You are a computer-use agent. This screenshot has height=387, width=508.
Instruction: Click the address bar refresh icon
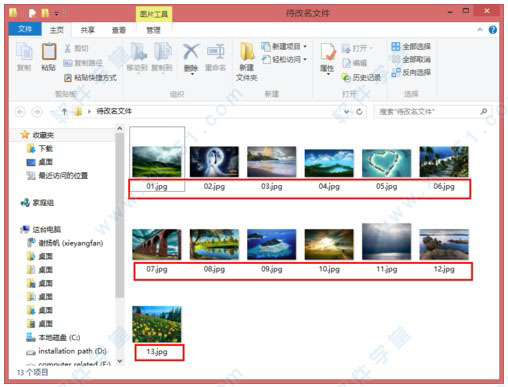pos(359,112)
